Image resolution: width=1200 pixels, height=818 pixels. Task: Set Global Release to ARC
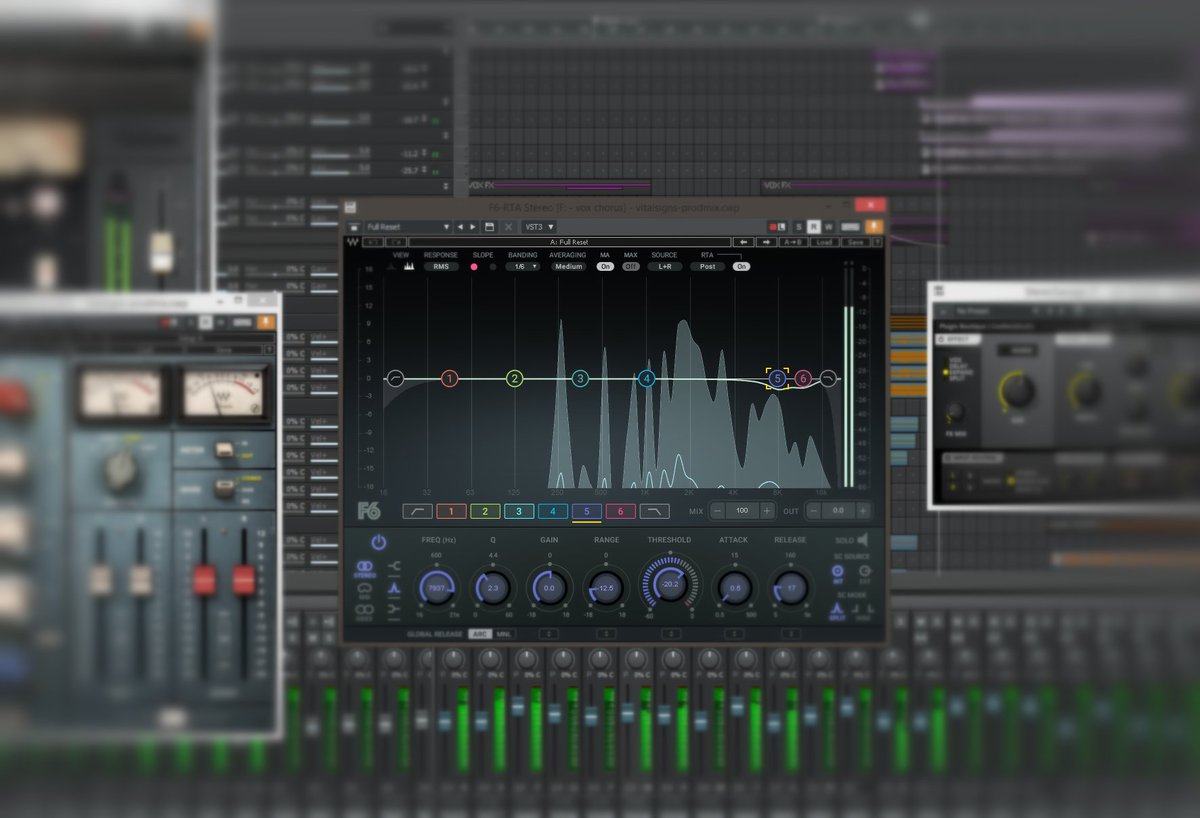coord(480,634)
